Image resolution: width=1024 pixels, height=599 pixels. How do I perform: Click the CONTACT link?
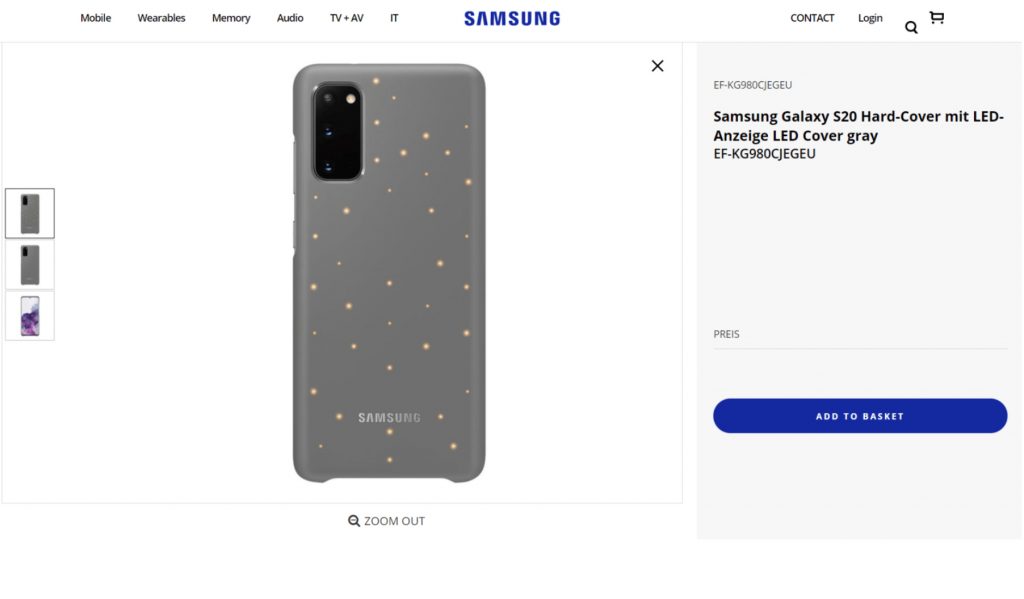tap(812, 18)
